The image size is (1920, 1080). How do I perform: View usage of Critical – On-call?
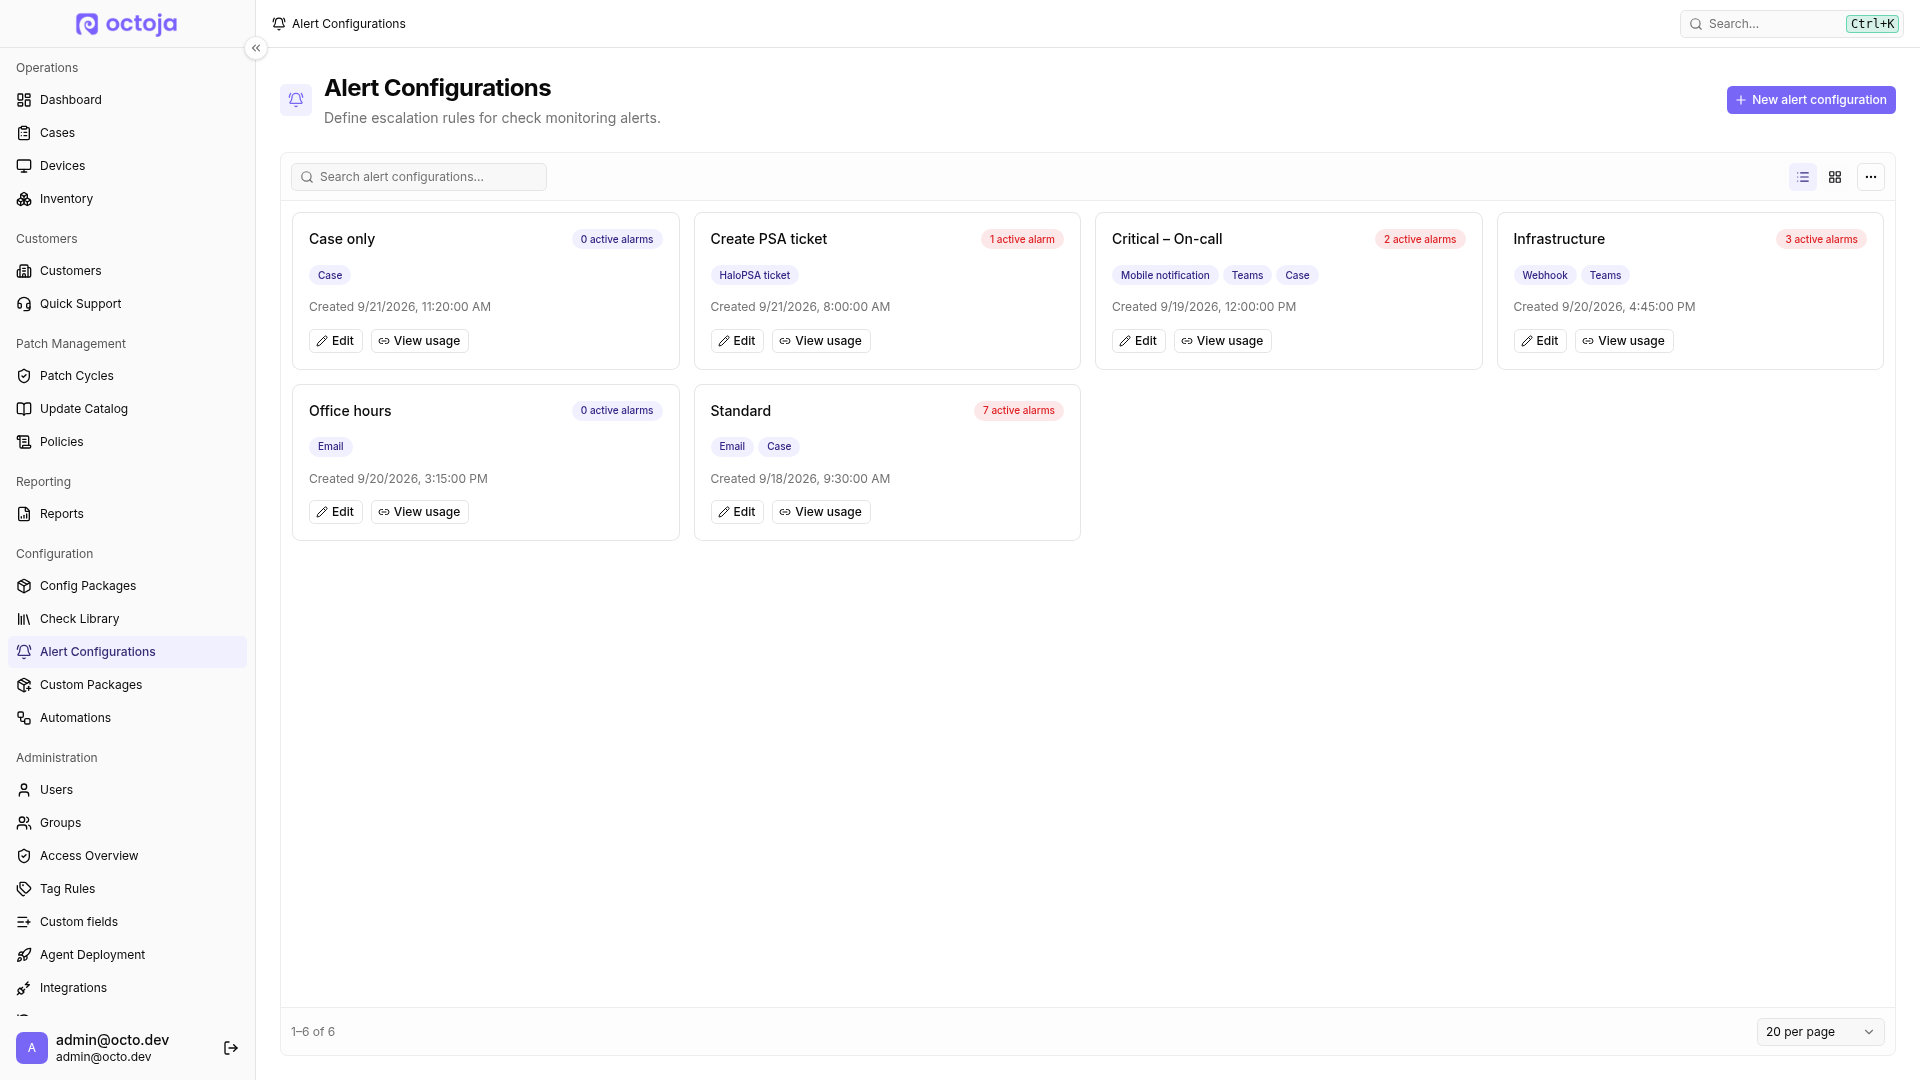[x=1223, y=341]
